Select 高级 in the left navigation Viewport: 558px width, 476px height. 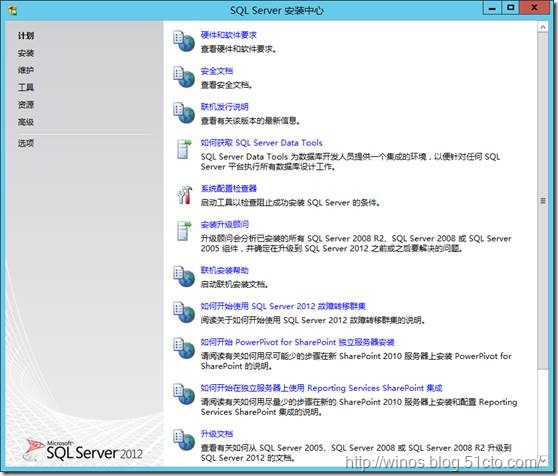coord(26,122)
